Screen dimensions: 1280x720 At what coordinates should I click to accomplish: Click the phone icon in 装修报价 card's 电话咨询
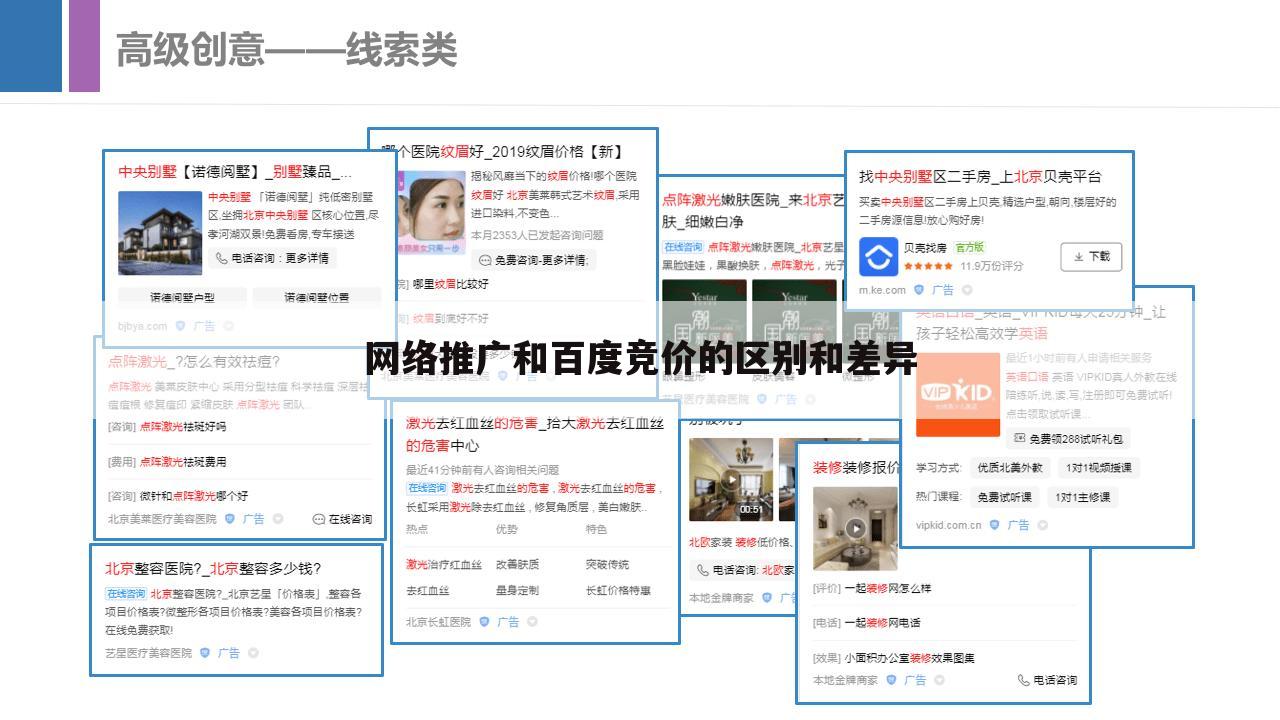1024,680
